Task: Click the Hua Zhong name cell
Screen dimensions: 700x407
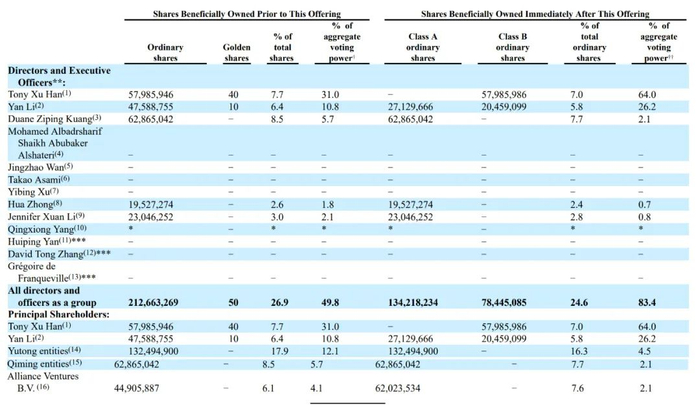Action: click(x=35, y=204)
